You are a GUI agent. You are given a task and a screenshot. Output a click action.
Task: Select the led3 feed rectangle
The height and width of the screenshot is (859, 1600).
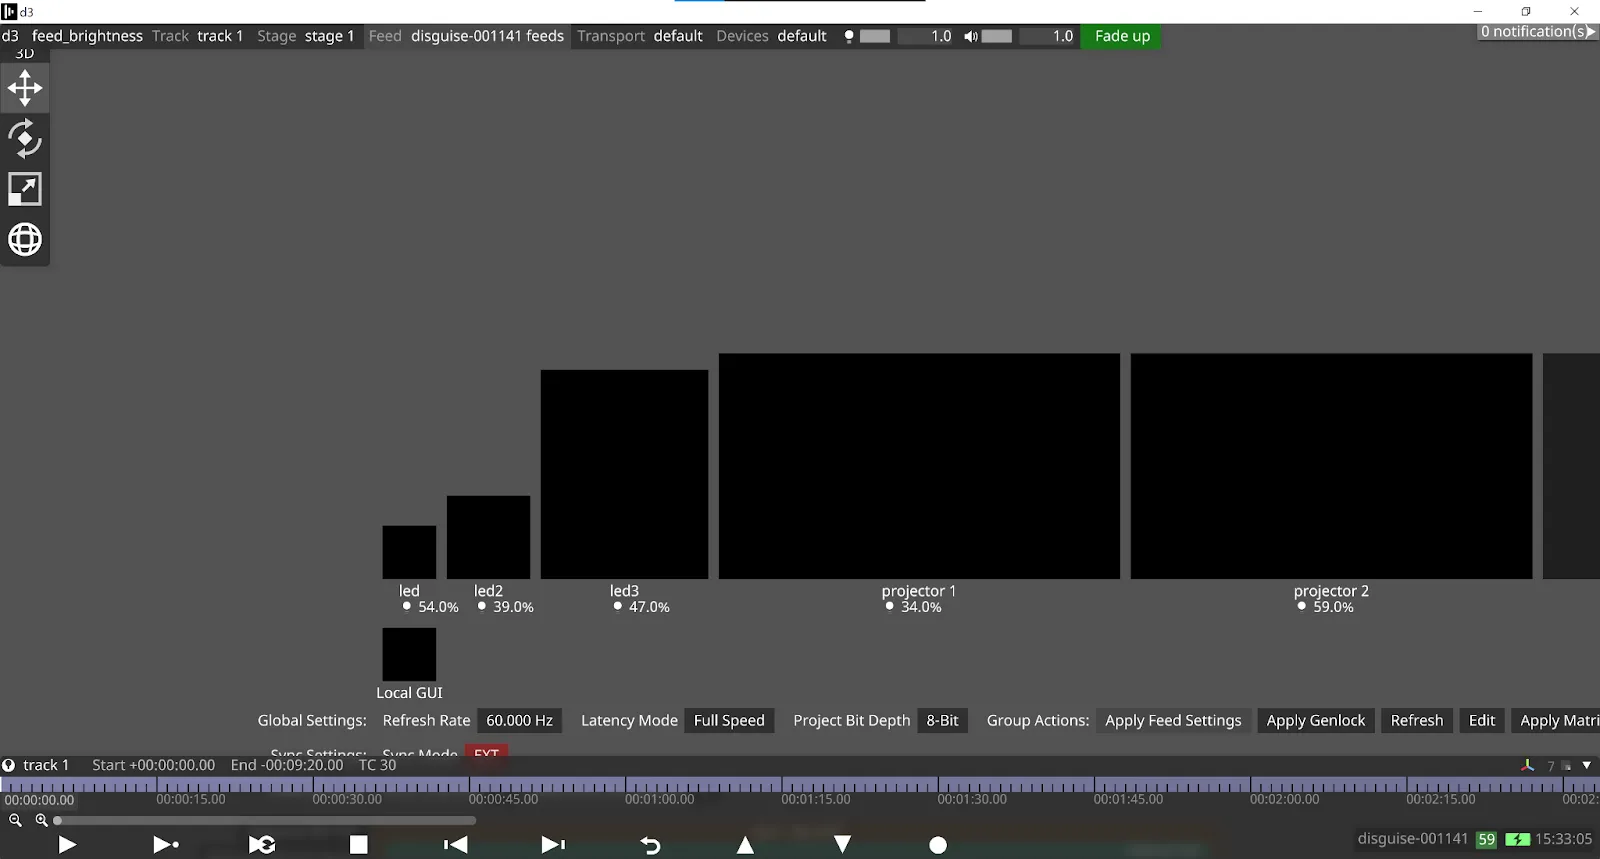pyautogui.click(x=624, y=474)
